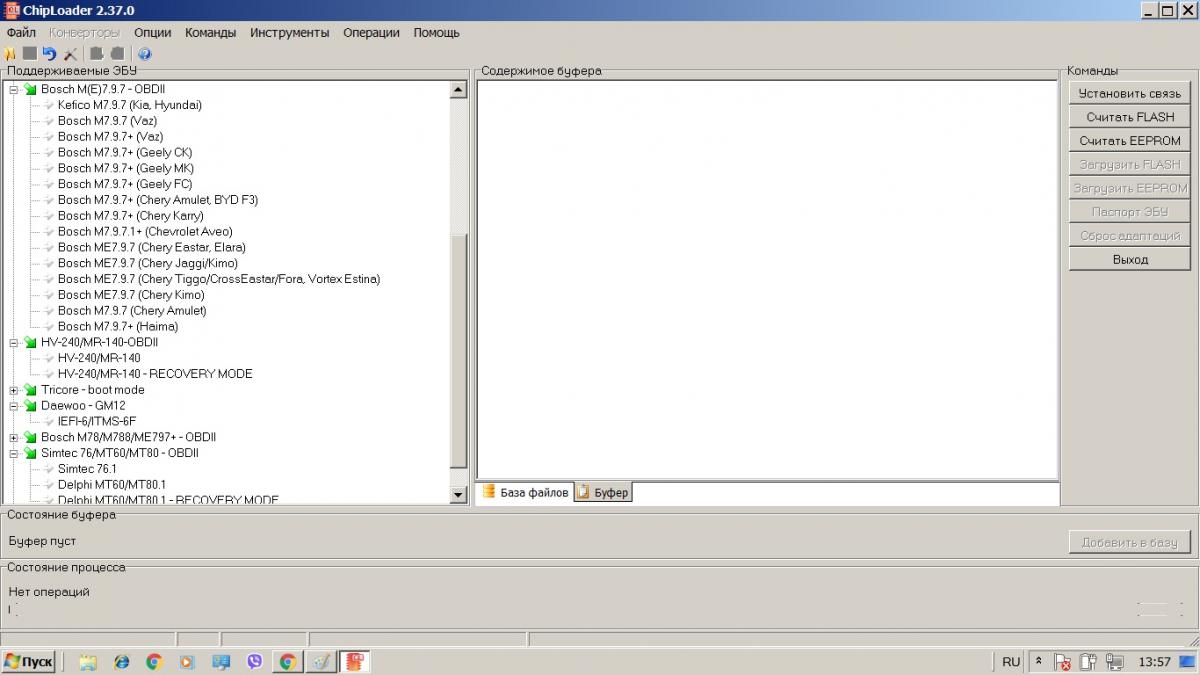Select Bosch M7.9.7+ (Chery Karry)
The image size is (1200, 675).
[130, 216]
